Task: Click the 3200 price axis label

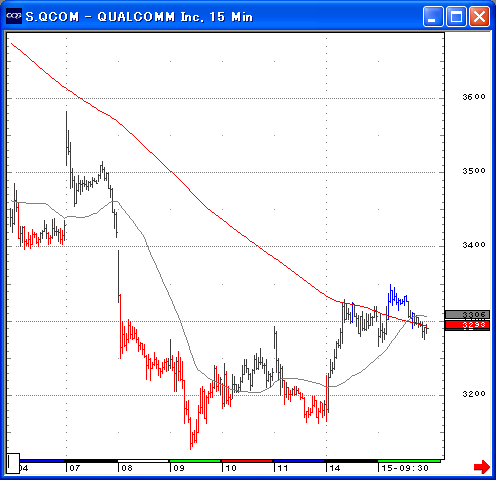Action: click(474, 394)
